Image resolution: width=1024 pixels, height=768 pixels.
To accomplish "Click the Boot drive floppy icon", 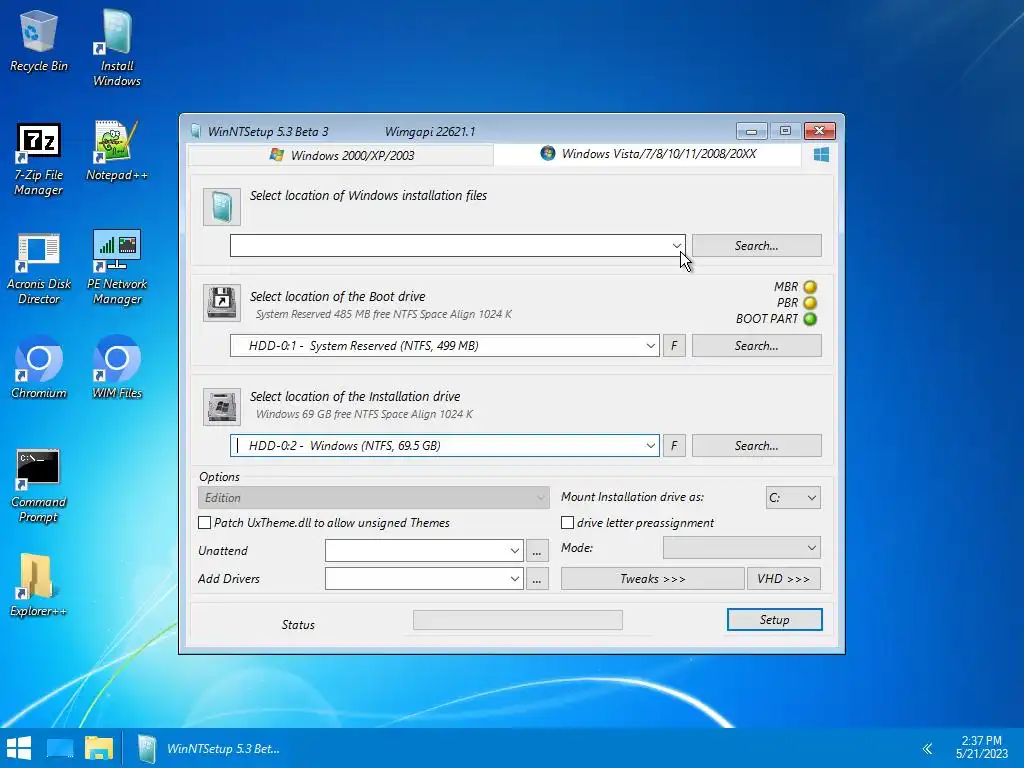I will pyautogui.click(x=221, y=302).
